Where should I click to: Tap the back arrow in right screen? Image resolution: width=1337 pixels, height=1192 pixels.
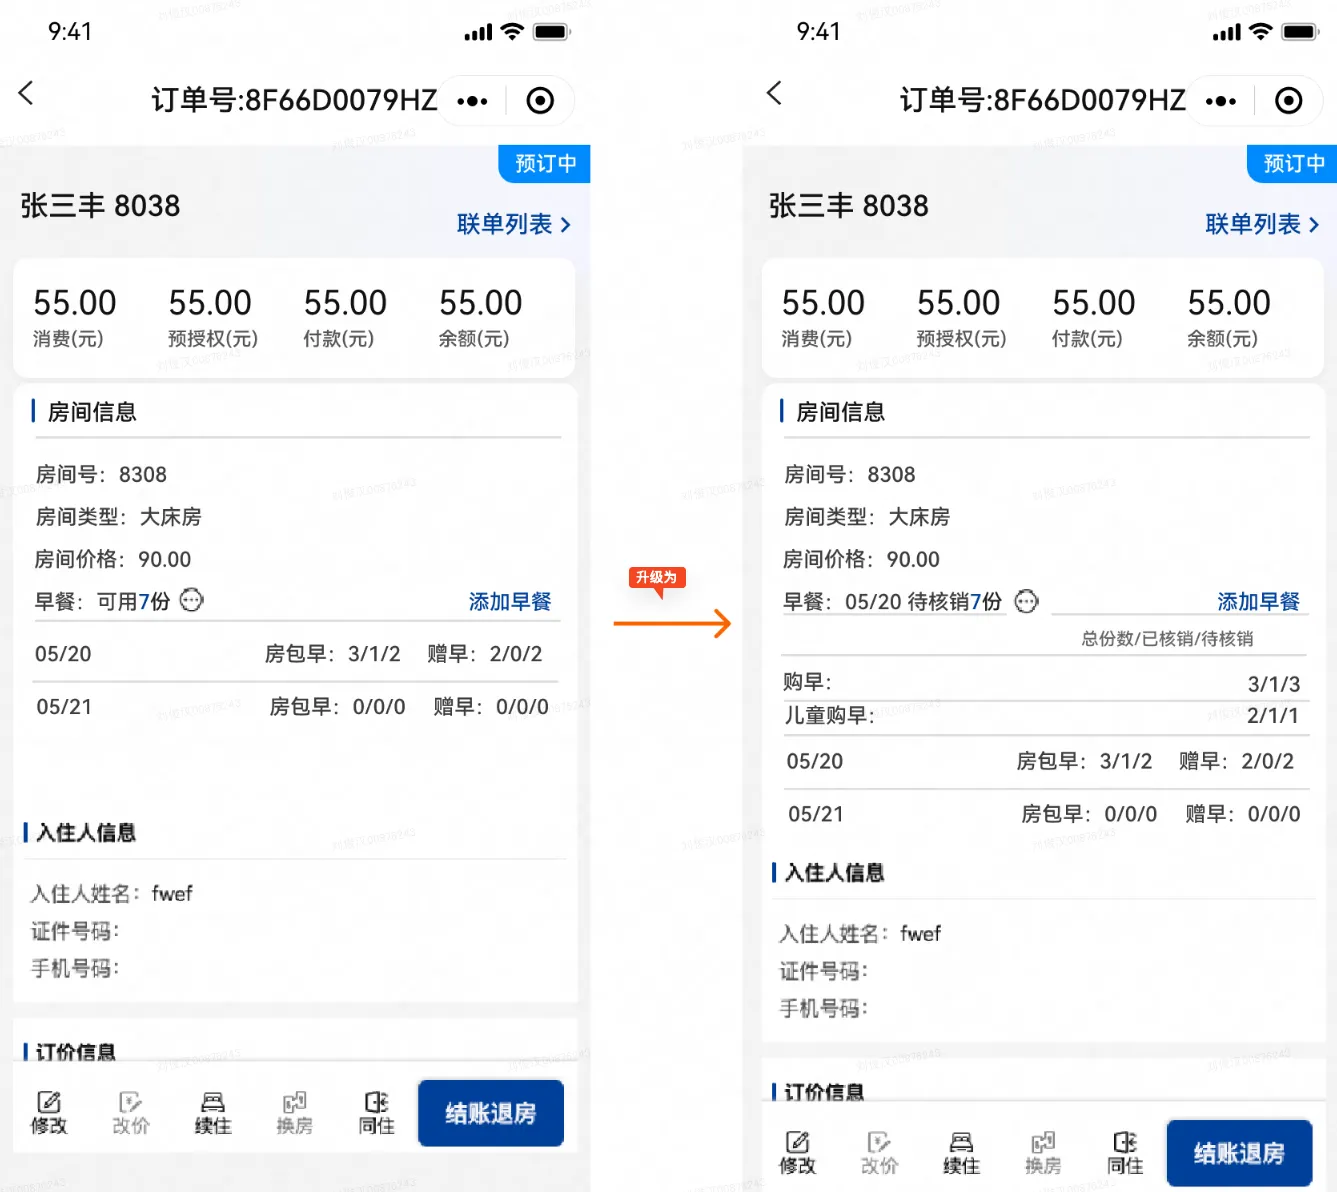click(x=774, y=94)
